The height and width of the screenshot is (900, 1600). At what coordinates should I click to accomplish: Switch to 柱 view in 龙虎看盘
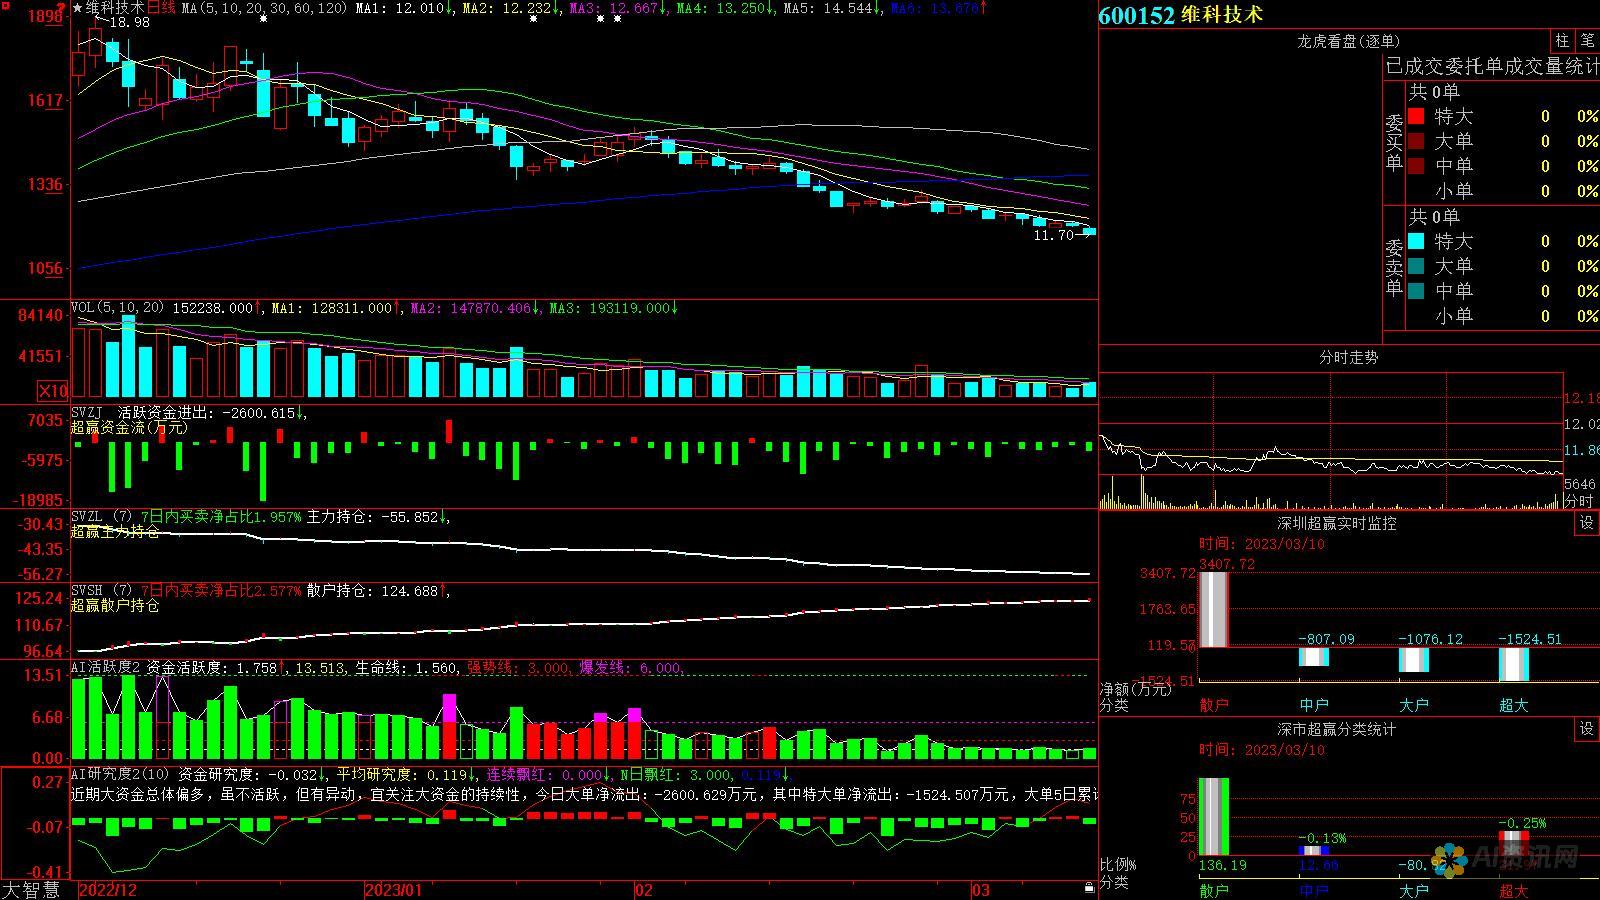(1562, 41)
